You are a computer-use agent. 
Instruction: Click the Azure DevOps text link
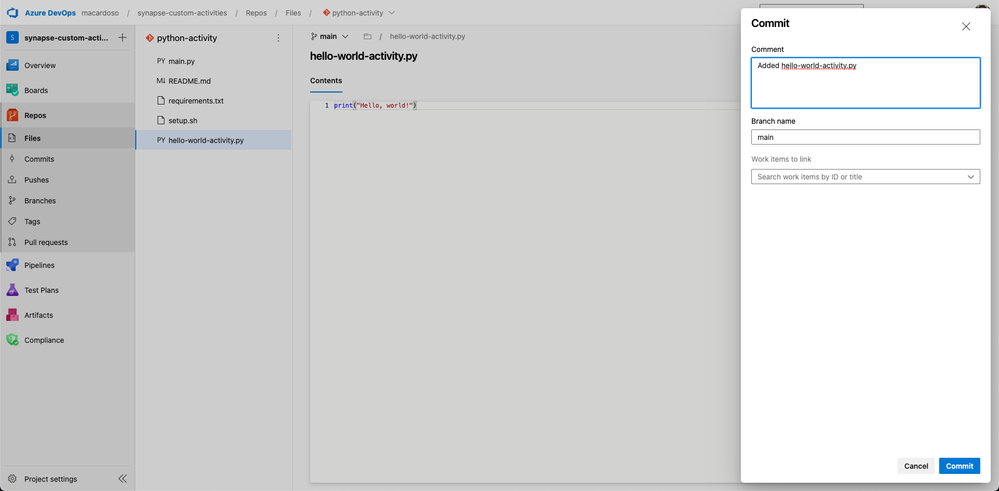(x=50, y=13)
